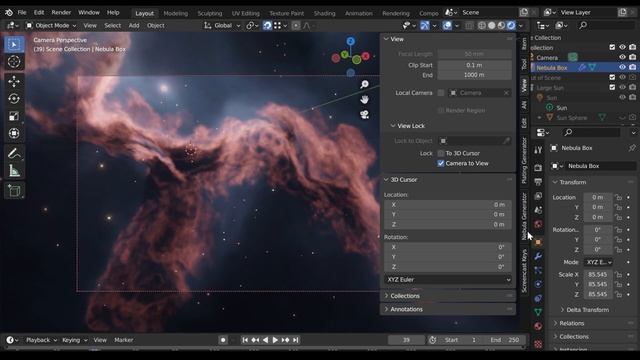Select rendered viewport shading icon

(511, 25)
